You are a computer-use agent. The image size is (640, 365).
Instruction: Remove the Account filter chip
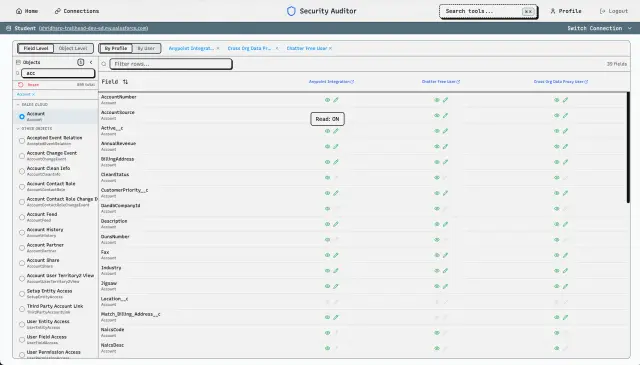coord(33,94)
